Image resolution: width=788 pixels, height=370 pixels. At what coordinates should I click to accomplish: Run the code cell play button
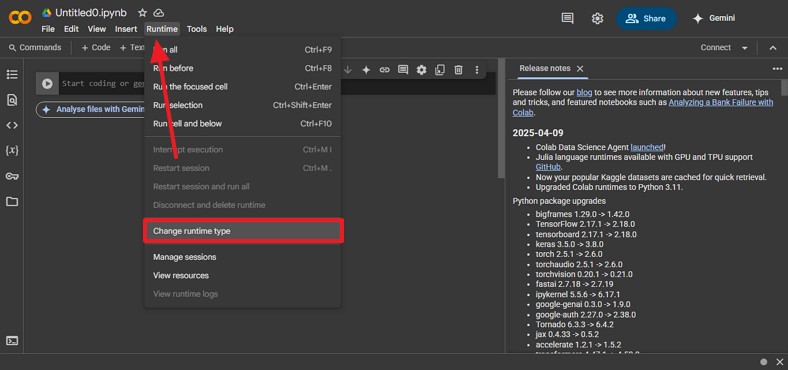pyautogui.click(x=47, y=83)
